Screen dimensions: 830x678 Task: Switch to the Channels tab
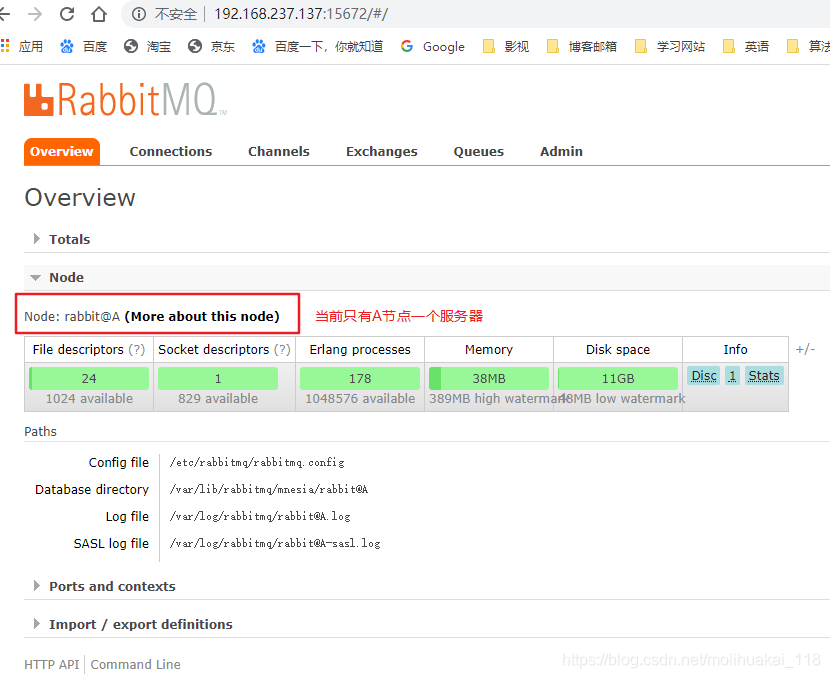point(278,151)
